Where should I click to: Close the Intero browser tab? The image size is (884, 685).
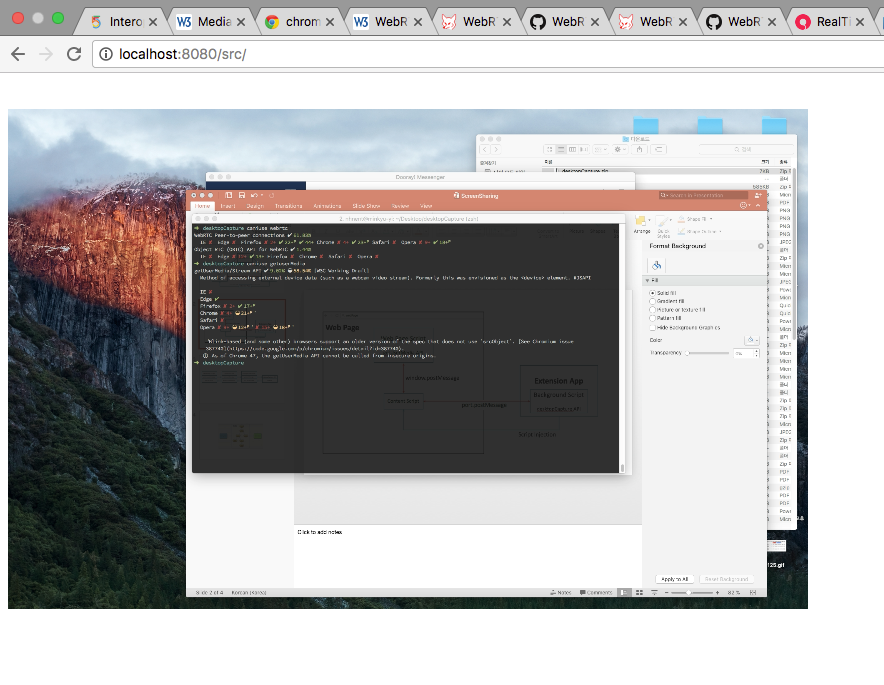click(153, 22)
